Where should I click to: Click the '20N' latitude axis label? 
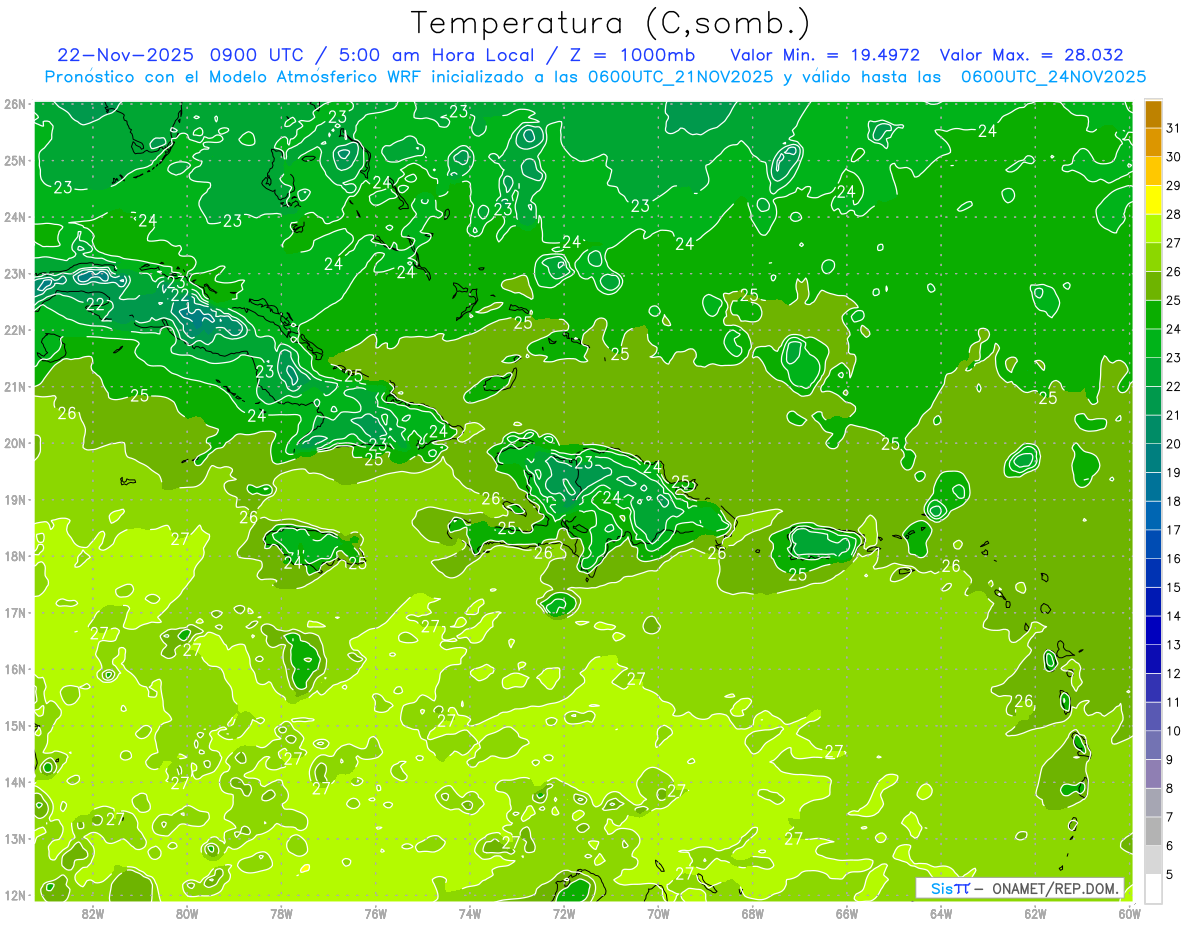[15, 443]
